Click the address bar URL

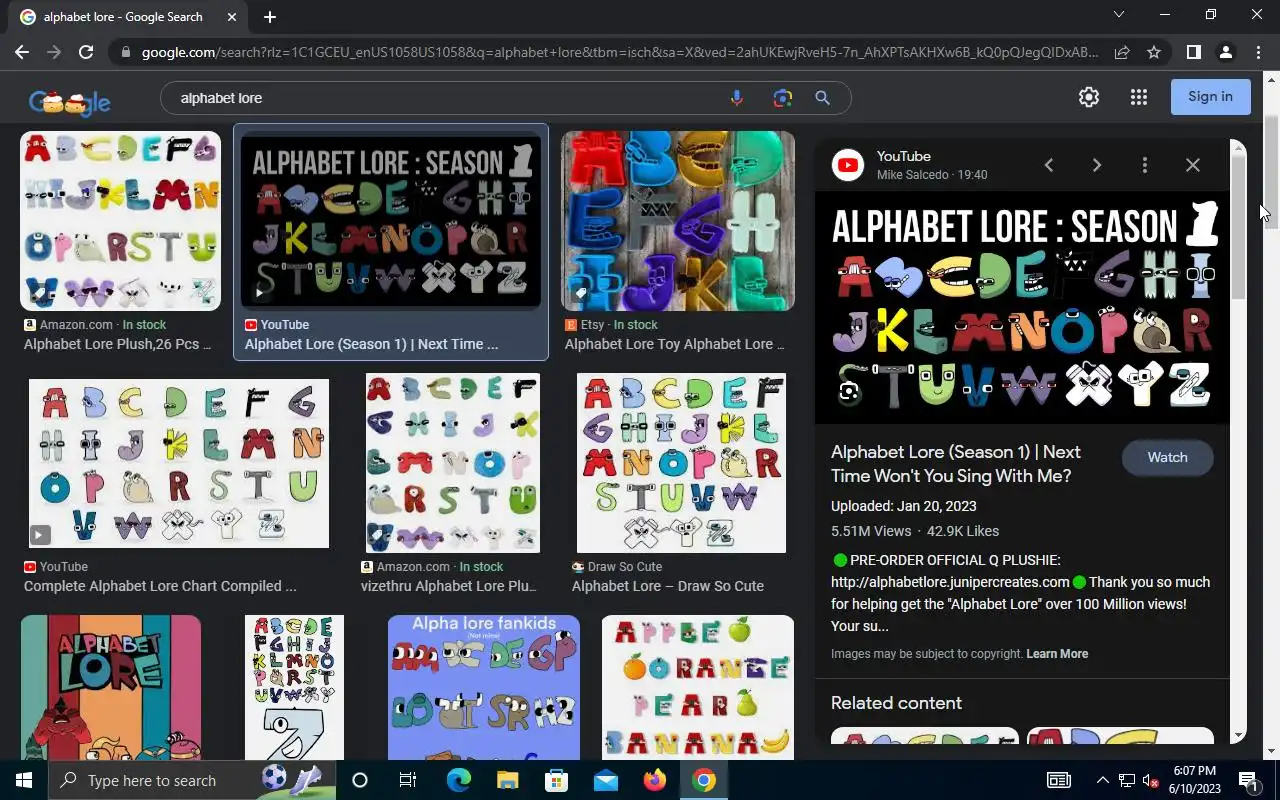620,52
